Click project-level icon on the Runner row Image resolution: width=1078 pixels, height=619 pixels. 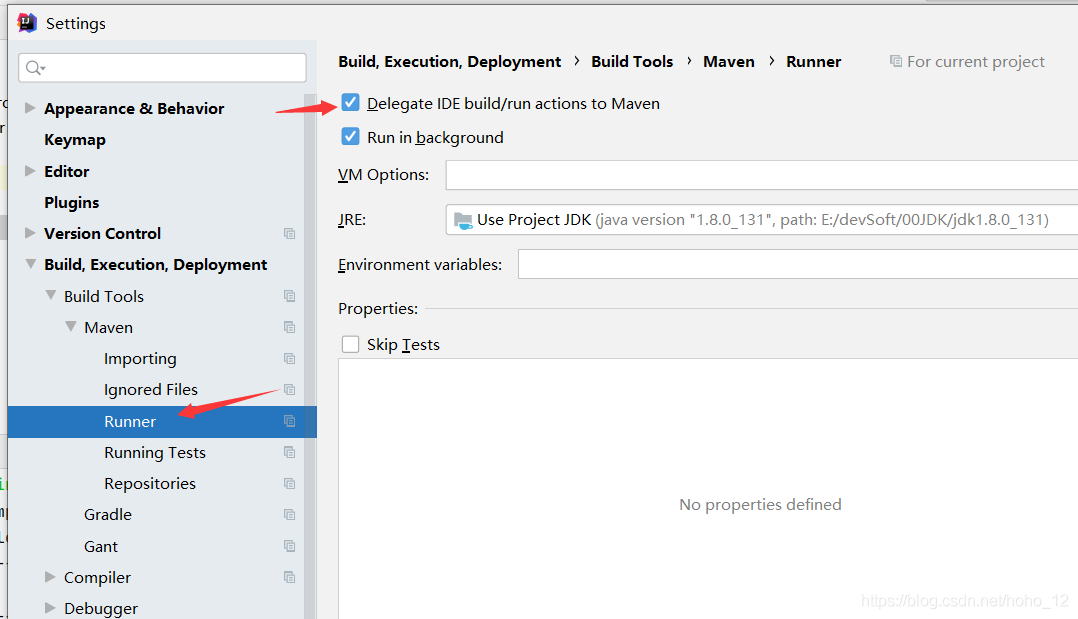click(x=289, y=421)
